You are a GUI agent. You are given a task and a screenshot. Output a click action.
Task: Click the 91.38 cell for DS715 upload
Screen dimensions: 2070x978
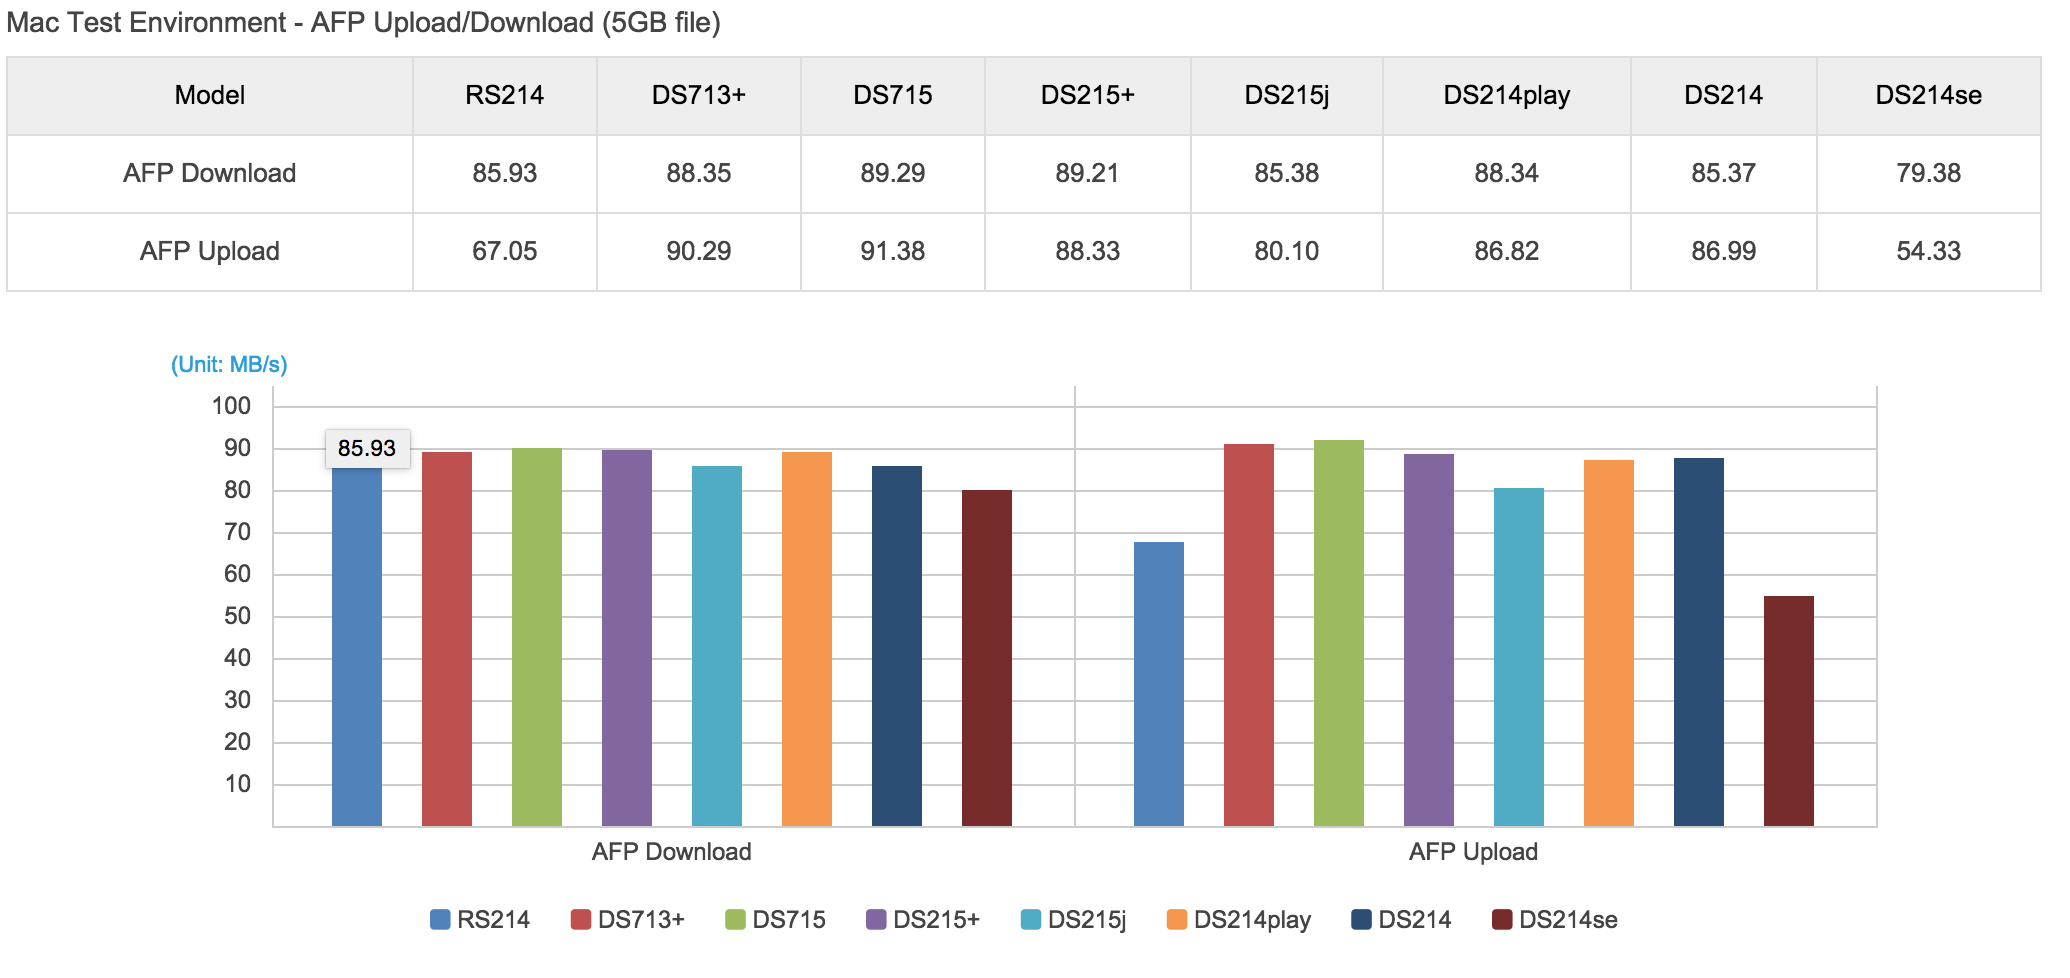click(x=892, y=251)
